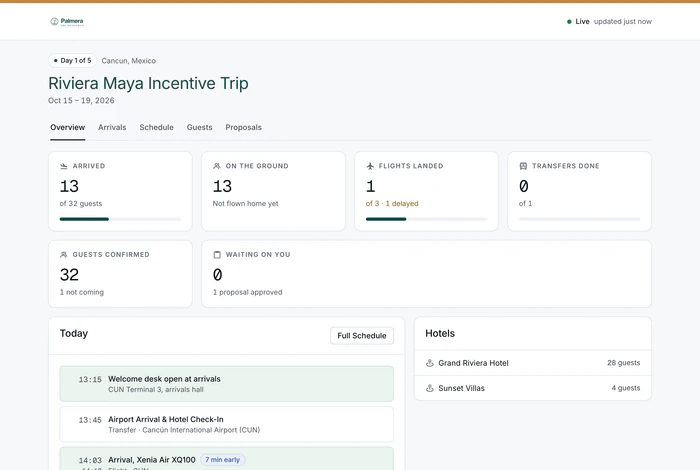Click the '1 delayed' flights note
Image resolution: width=700 pixels, height=470 pixels.
(x=402, y=204)
